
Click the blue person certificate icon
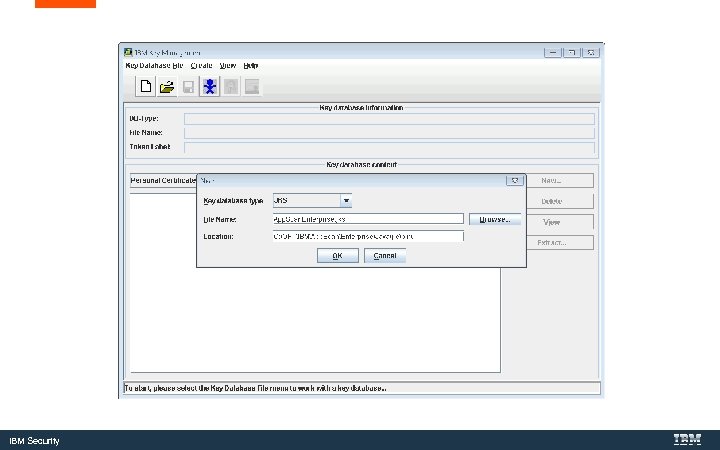click(x=209, y=86)
